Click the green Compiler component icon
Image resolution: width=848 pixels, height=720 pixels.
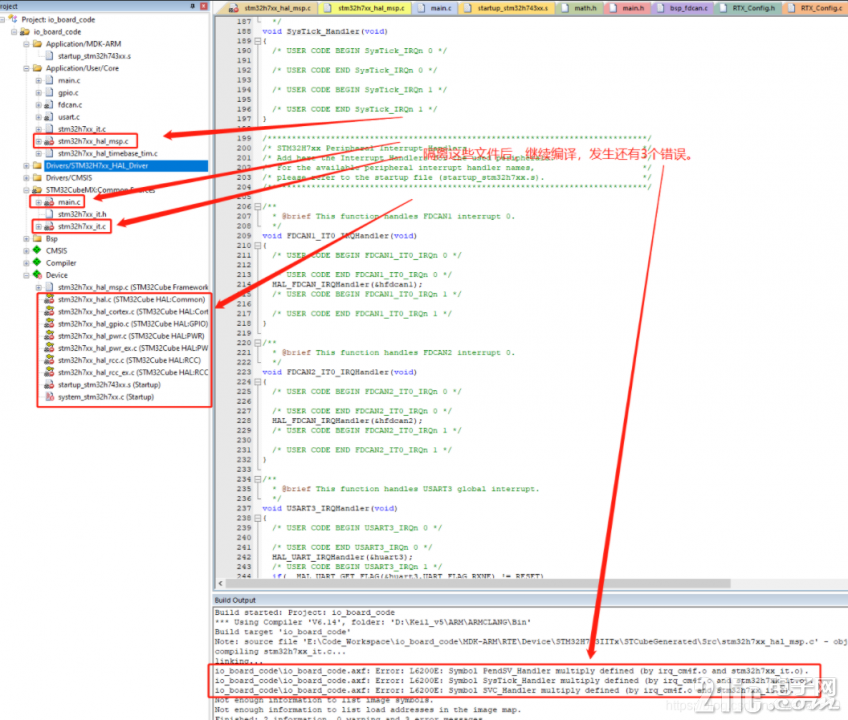(x=37, y=262)
